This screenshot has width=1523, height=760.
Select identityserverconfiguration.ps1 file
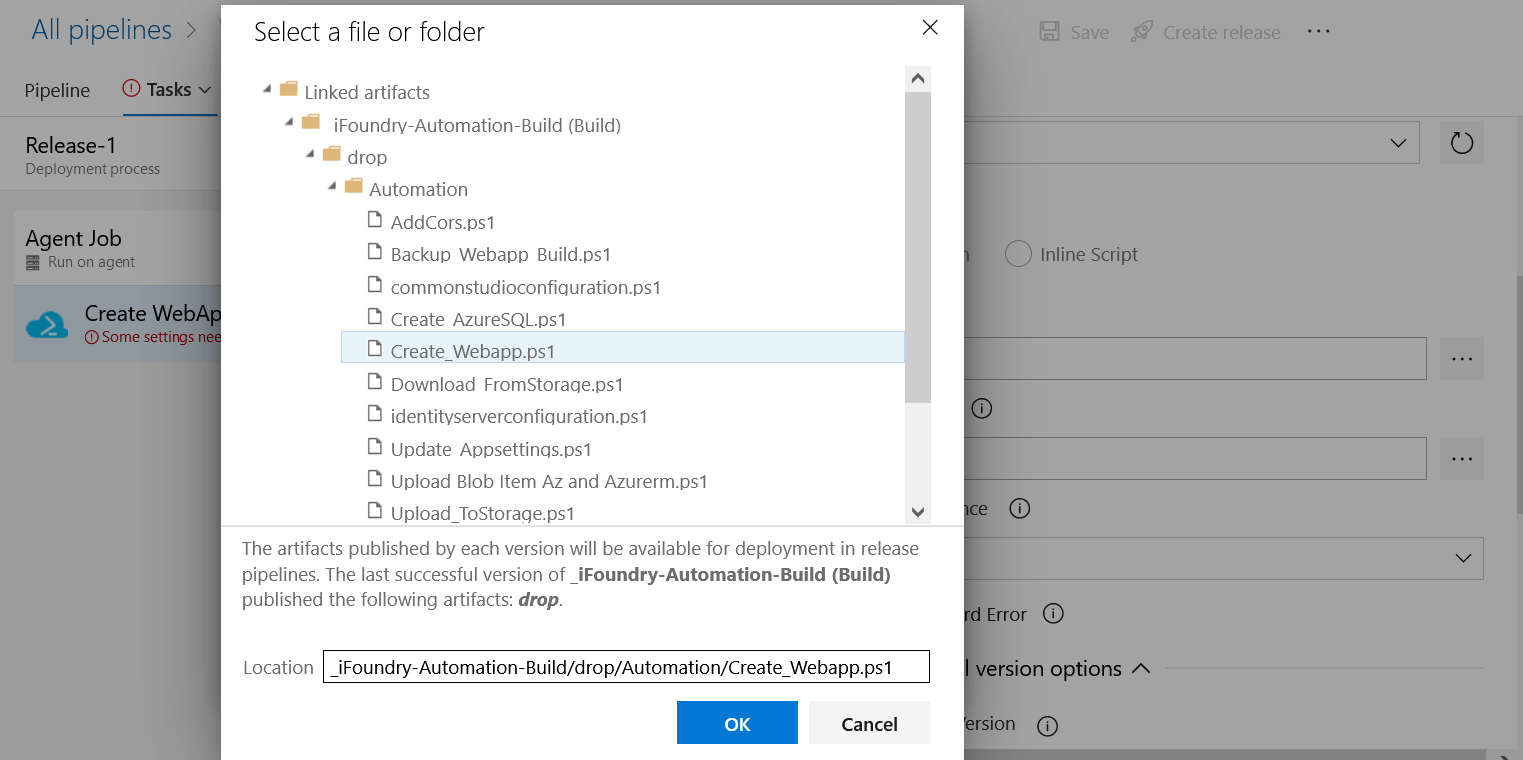pos(519,416)
